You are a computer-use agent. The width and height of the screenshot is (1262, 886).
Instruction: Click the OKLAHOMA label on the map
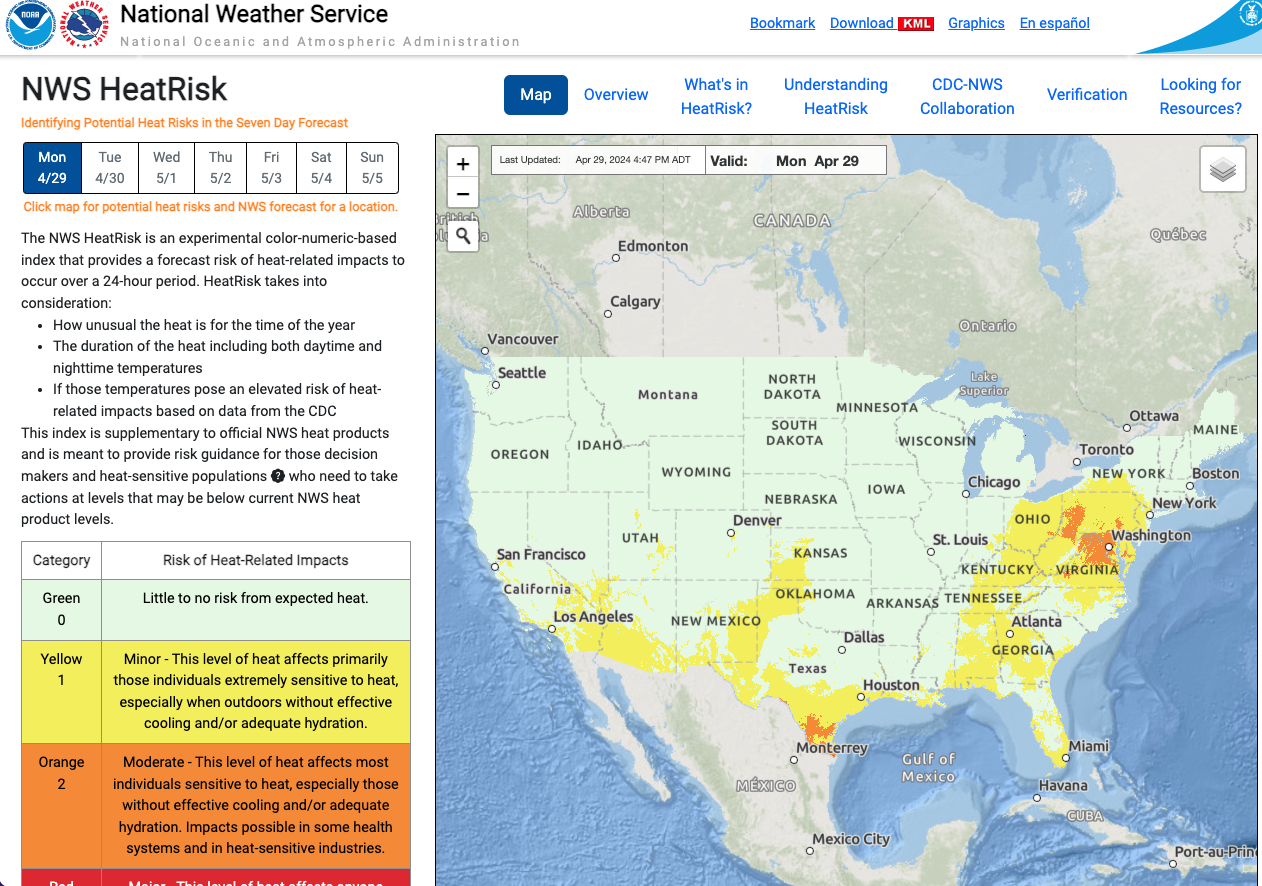[815, 594]
